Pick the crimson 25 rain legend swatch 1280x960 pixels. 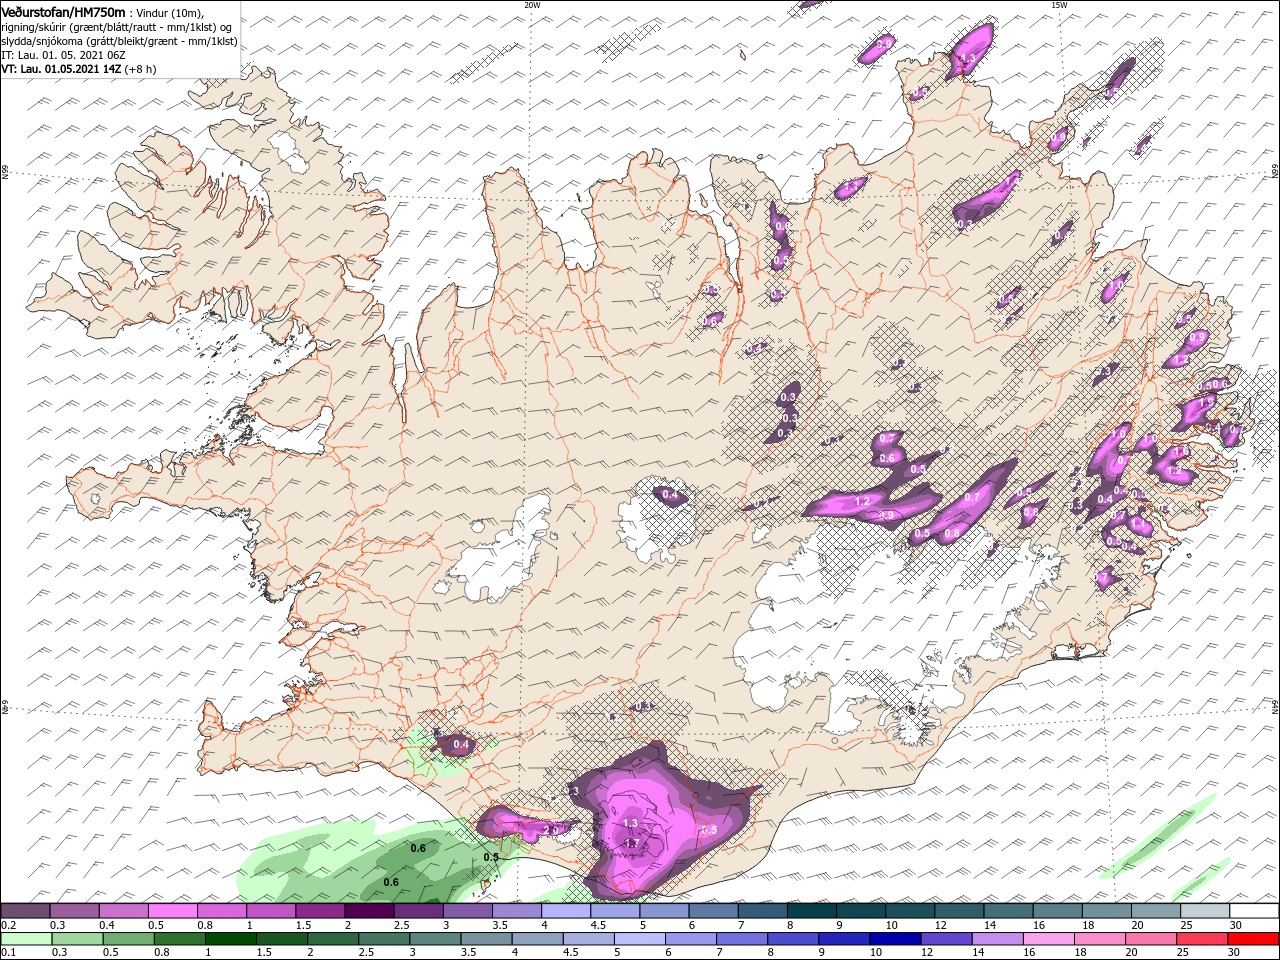(1202, 939)
